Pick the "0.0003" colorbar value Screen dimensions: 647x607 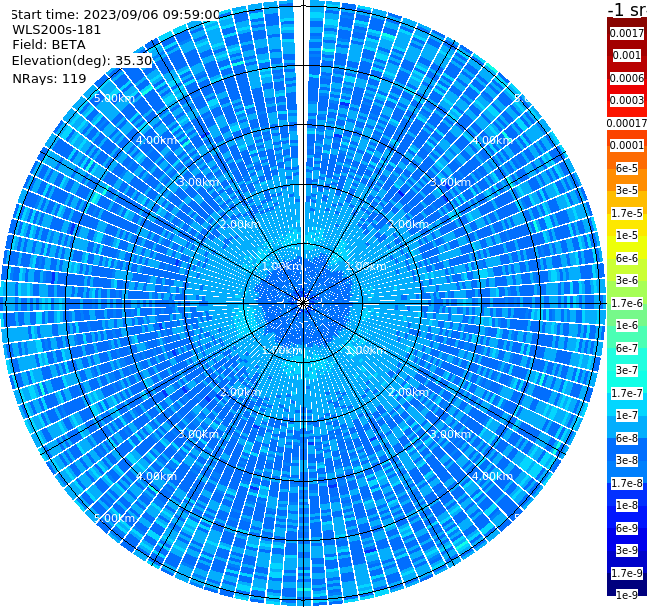[x=627, y=100]
